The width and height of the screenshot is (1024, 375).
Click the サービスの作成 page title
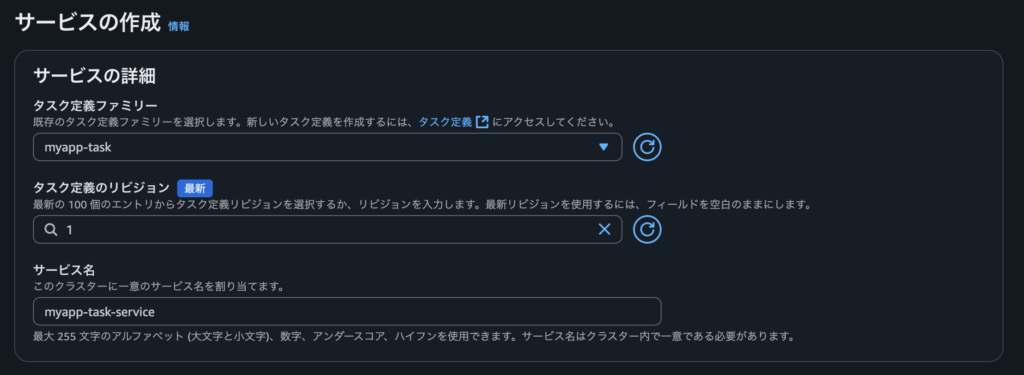[88, 24]
